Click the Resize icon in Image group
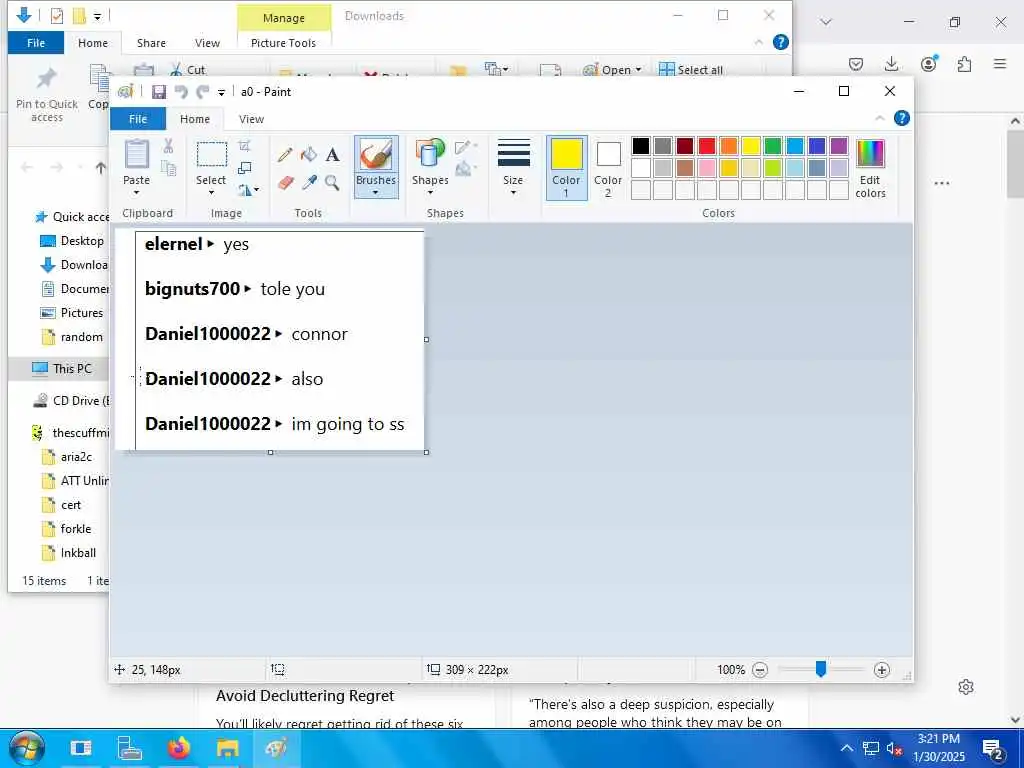Viewport: 1024px width, 768px height. click(244, 168)
